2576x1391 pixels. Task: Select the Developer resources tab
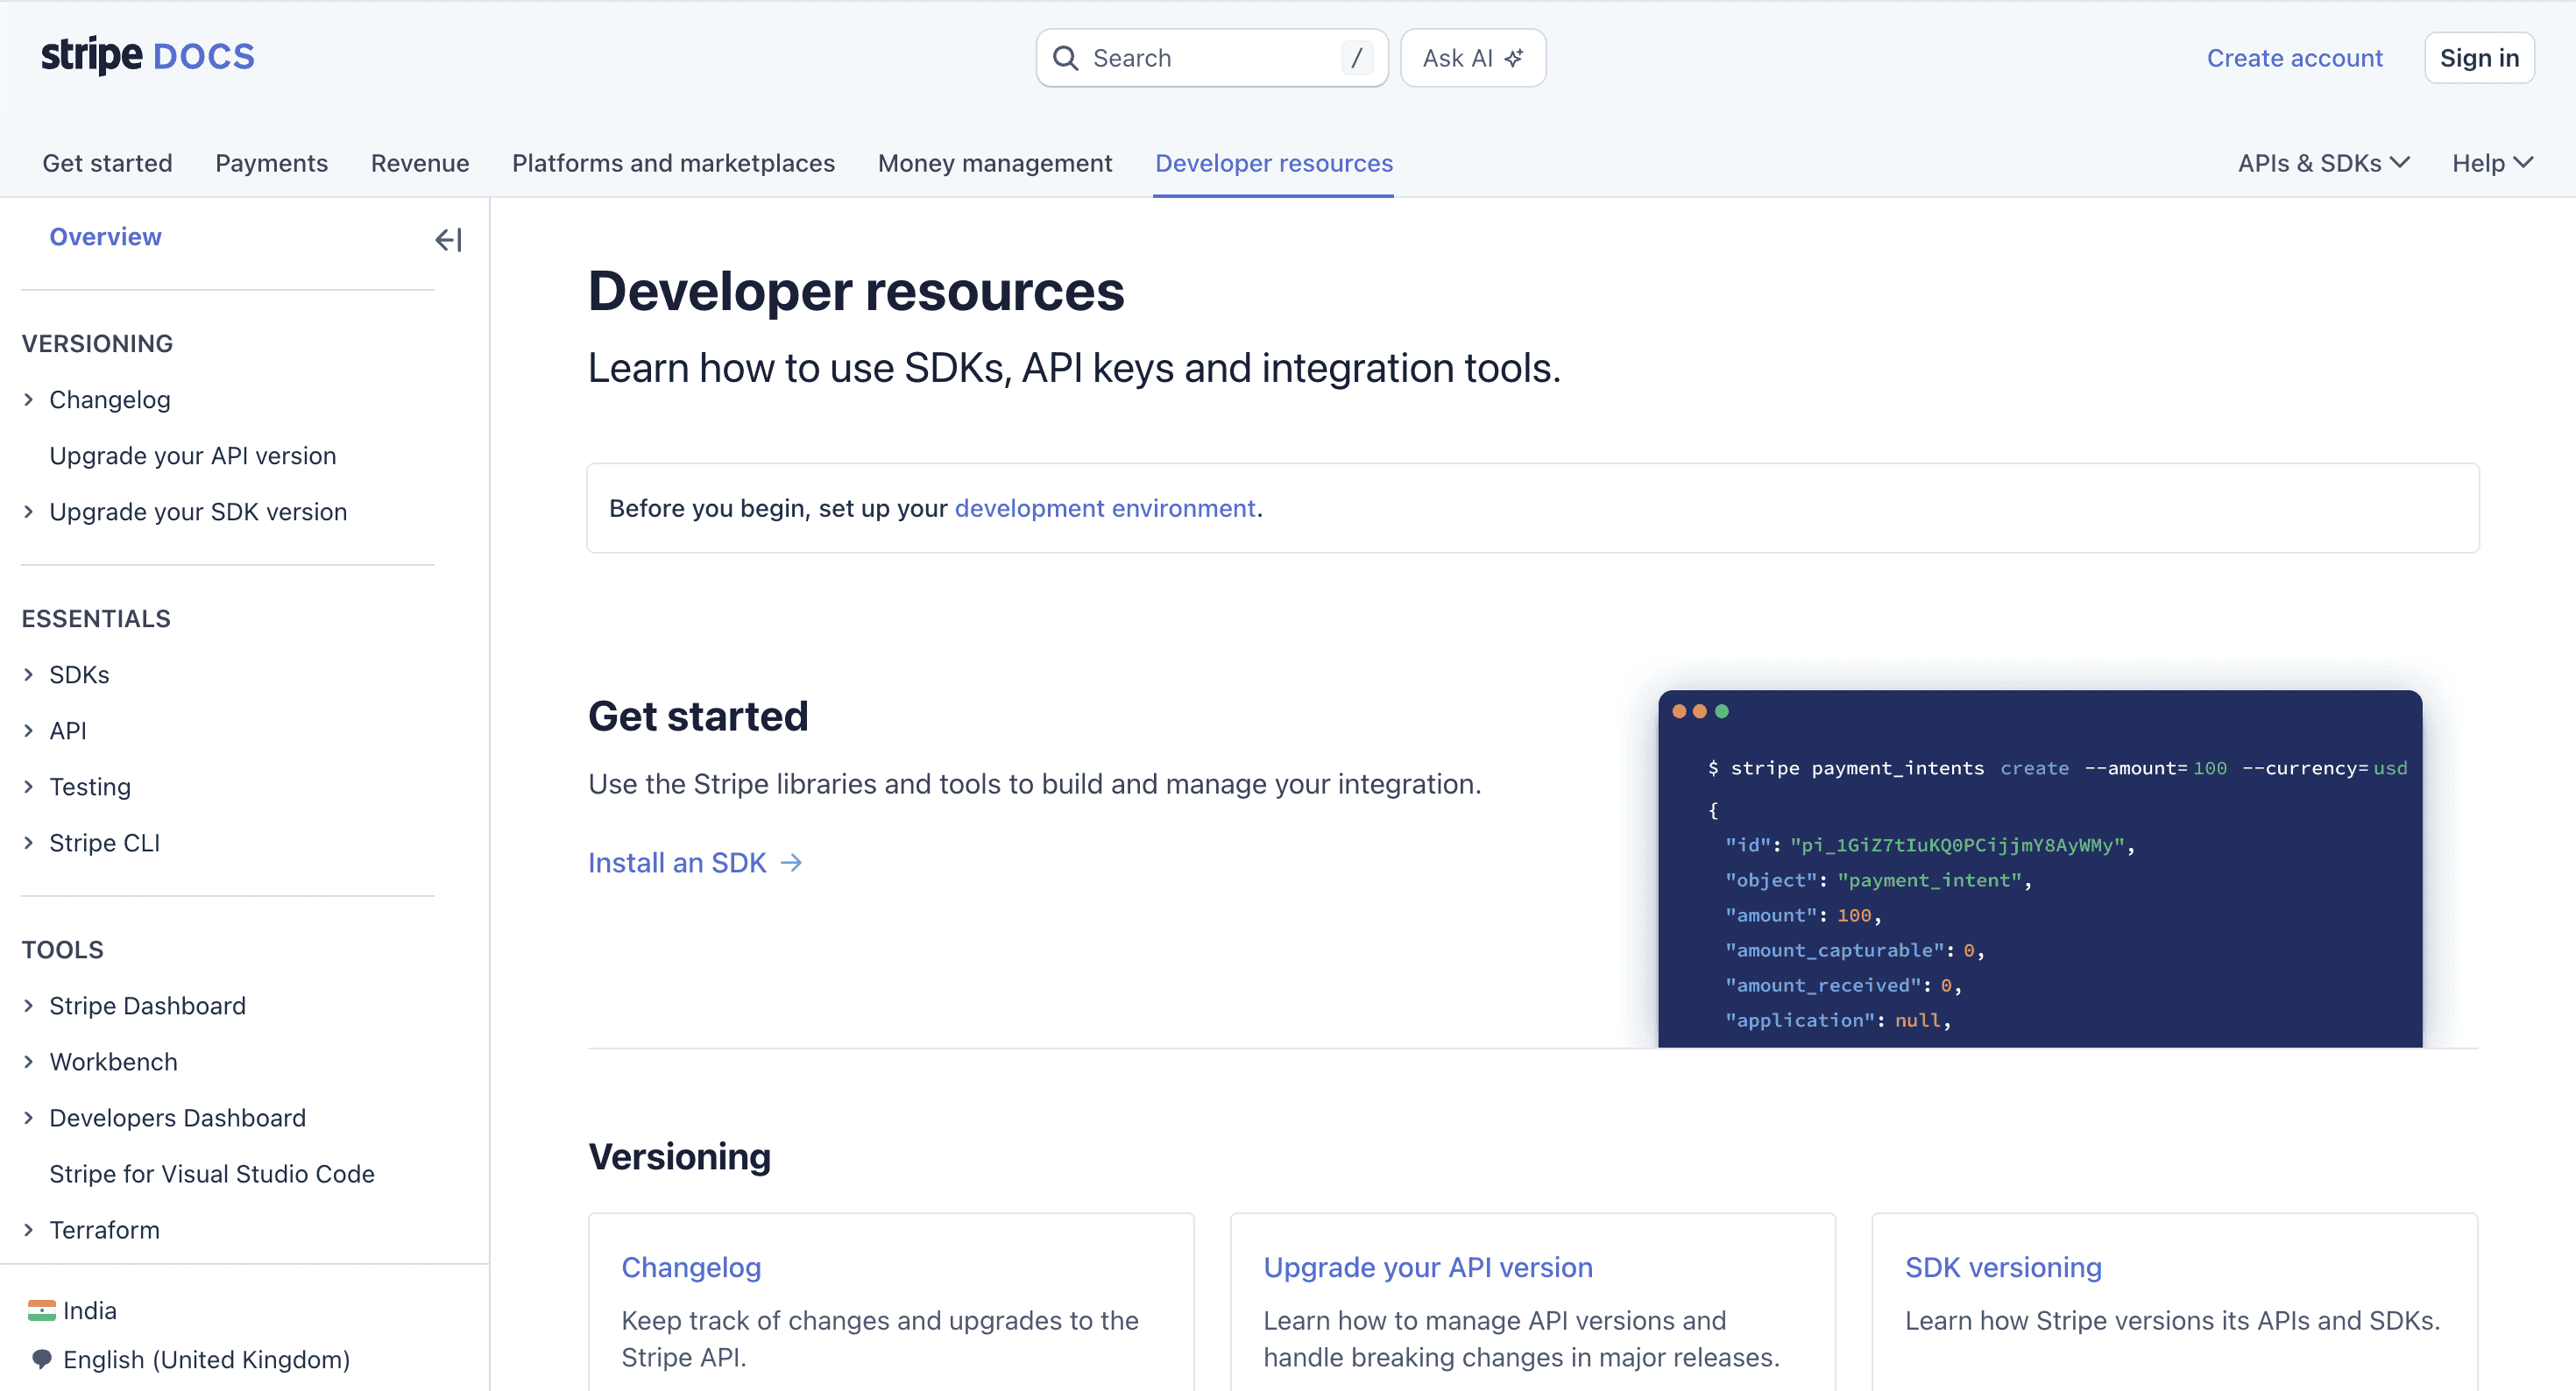pos(1274,163)
